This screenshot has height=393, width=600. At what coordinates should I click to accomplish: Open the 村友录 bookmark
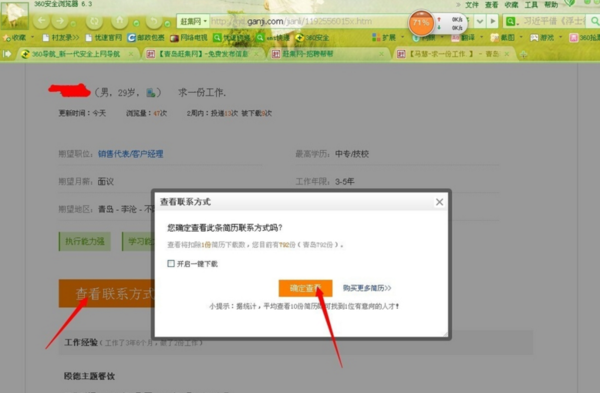[x=60, y=38]
